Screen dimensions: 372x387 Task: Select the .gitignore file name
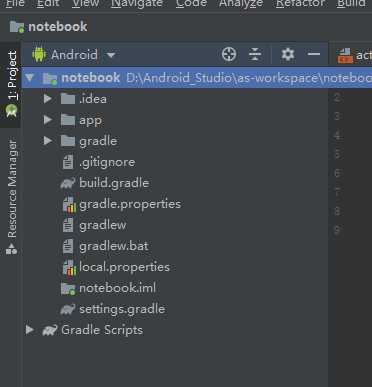tap(107, 162)
